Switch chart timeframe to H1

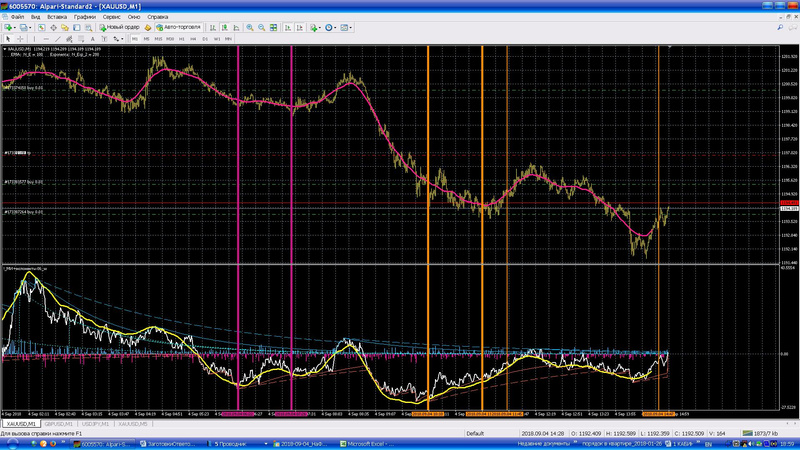[183, 38]
